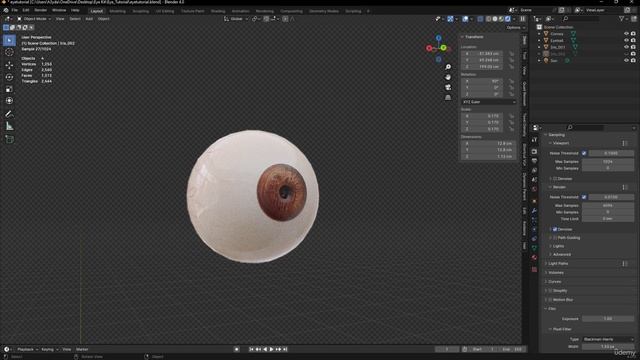640x360 pixels.
Task: Open the viewport Add menu
Action: click(89, 19)
